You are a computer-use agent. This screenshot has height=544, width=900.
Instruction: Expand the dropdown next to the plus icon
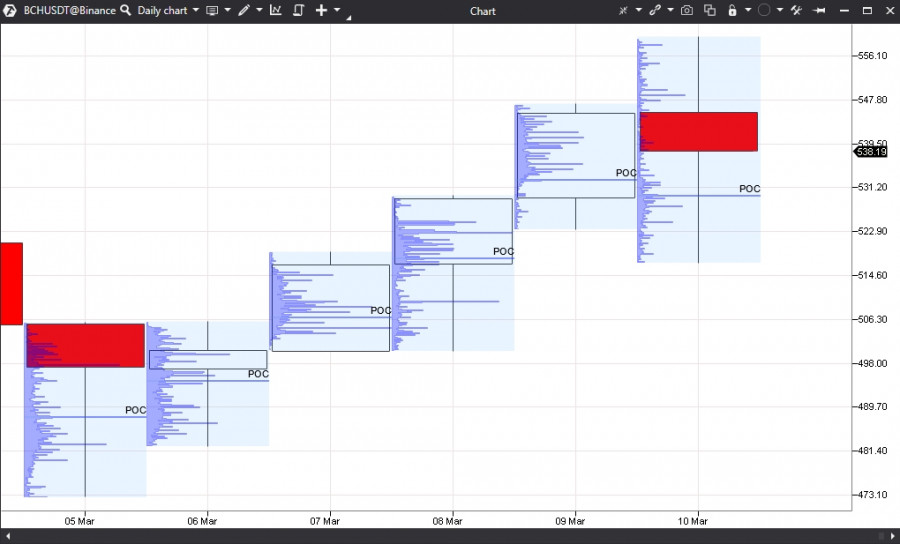pyautogui.click(x=337, y=10)
